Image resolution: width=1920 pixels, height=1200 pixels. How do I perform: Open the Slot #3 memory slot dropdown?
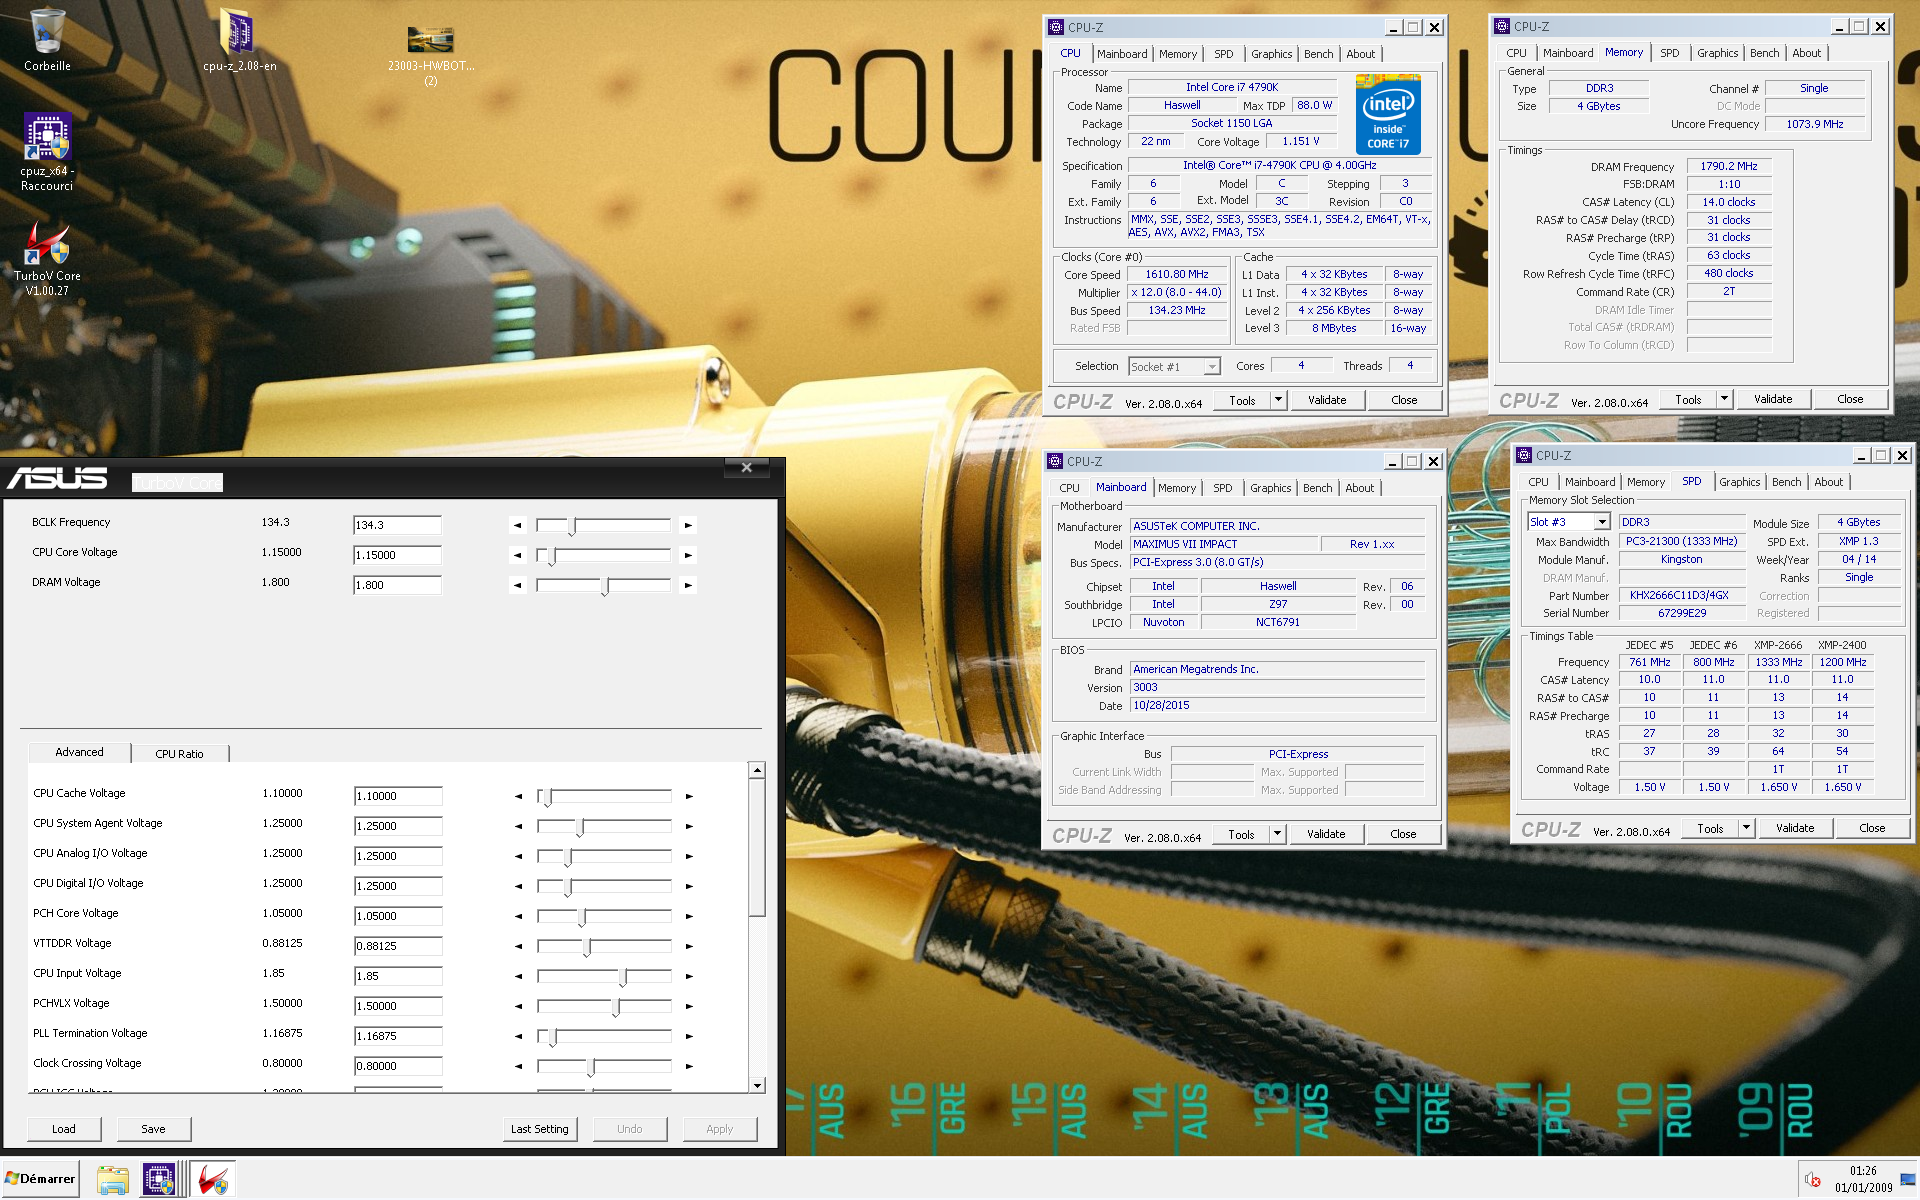click(1569, 522)
